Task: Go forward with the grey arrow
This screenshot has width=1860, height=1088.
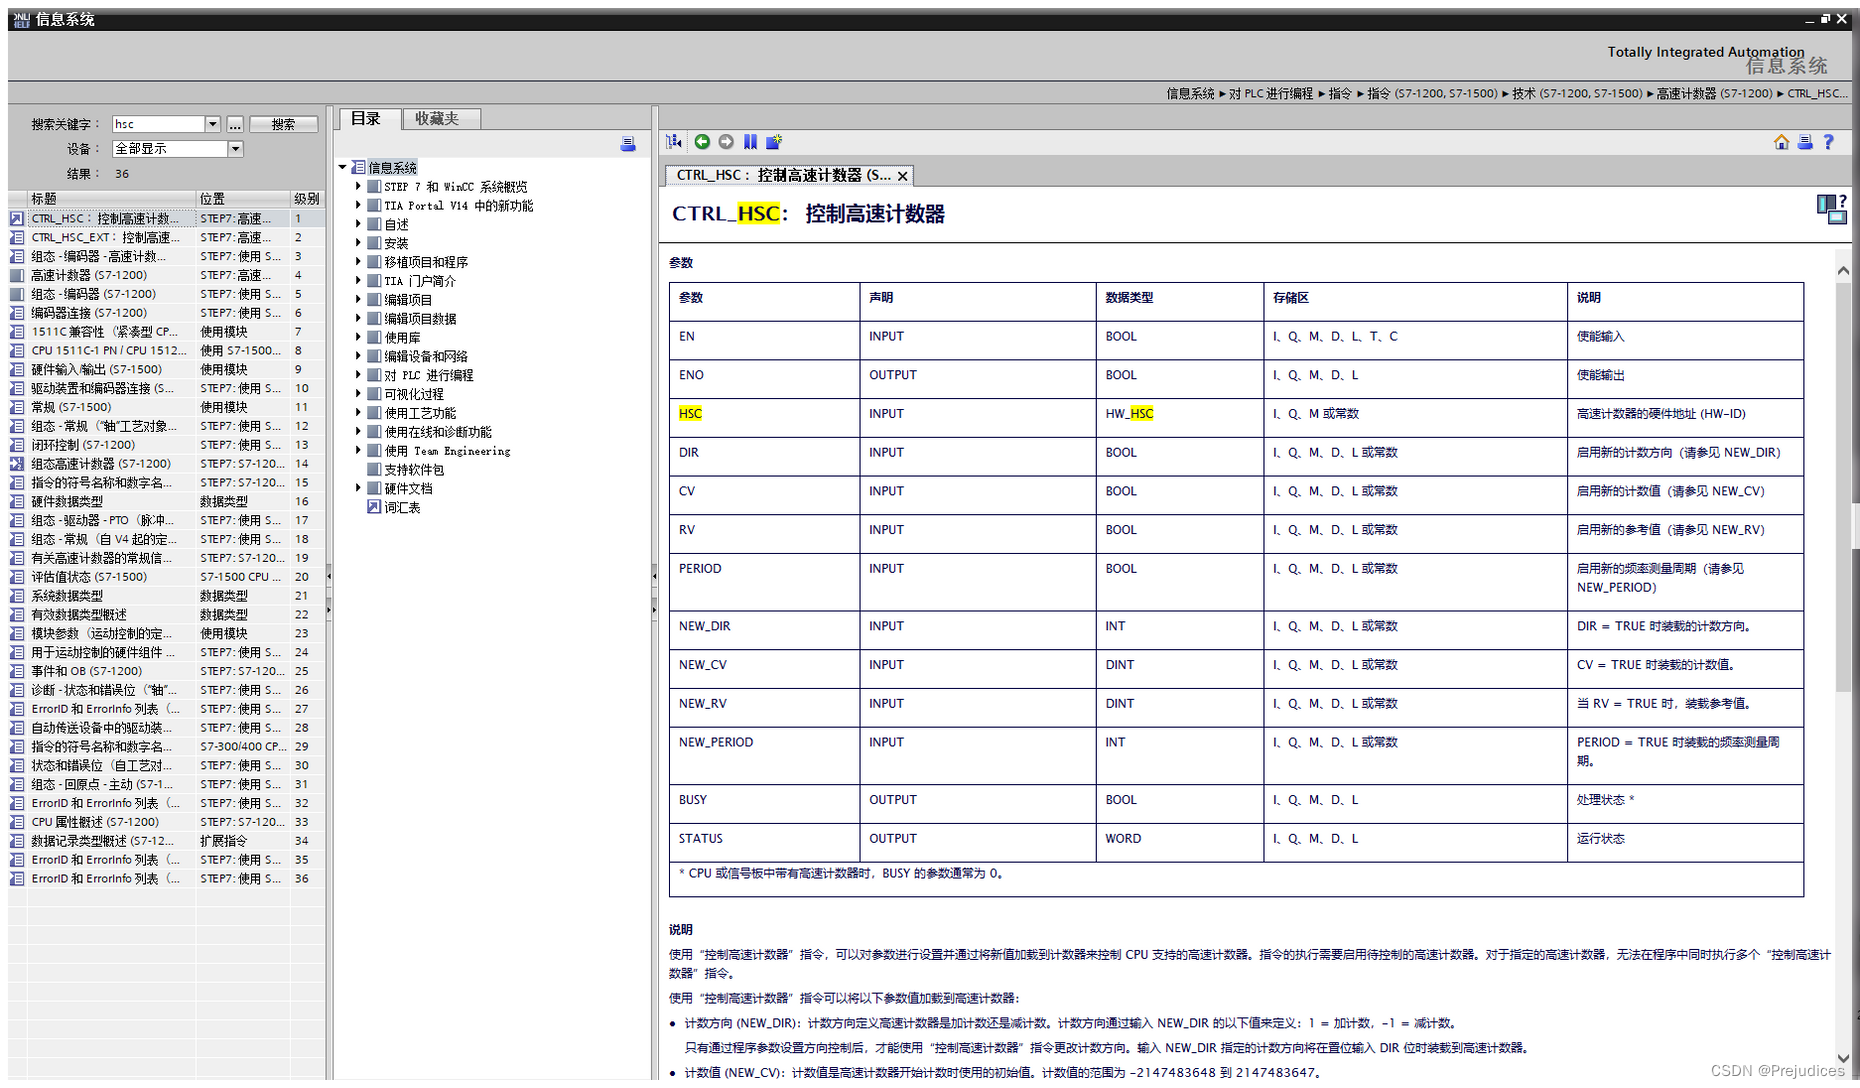Action: click(x=726, y=142)
